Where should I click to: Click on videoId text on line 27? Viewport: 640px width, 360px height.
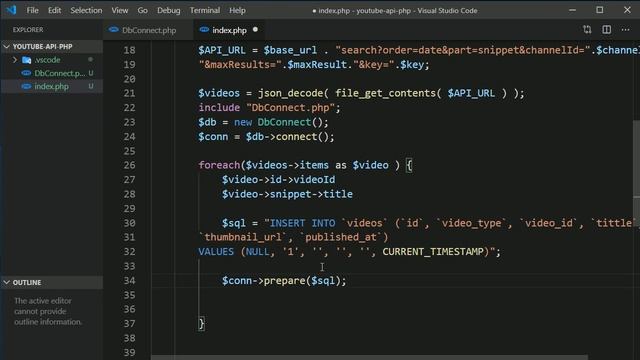314,180
